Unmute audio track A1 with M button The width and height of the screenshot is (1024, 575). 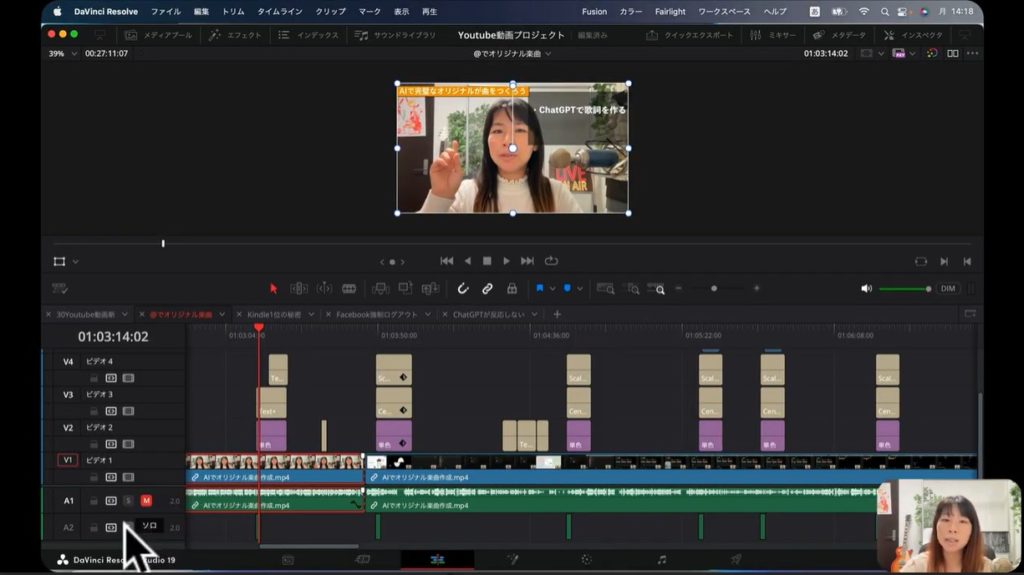[x=146, y=500]
